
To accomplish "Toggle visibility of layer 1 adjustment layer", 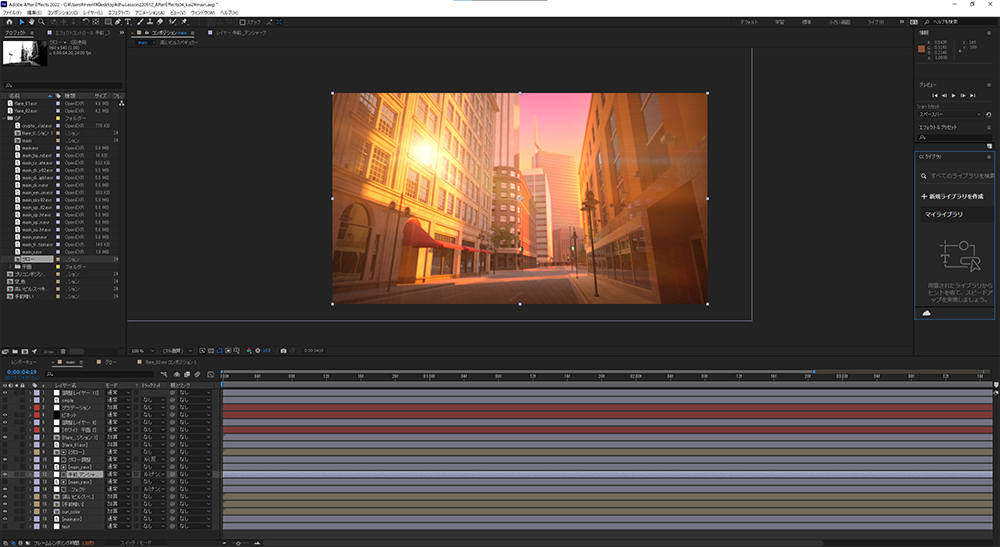I will pyautogui.click(x=5, y=393).
